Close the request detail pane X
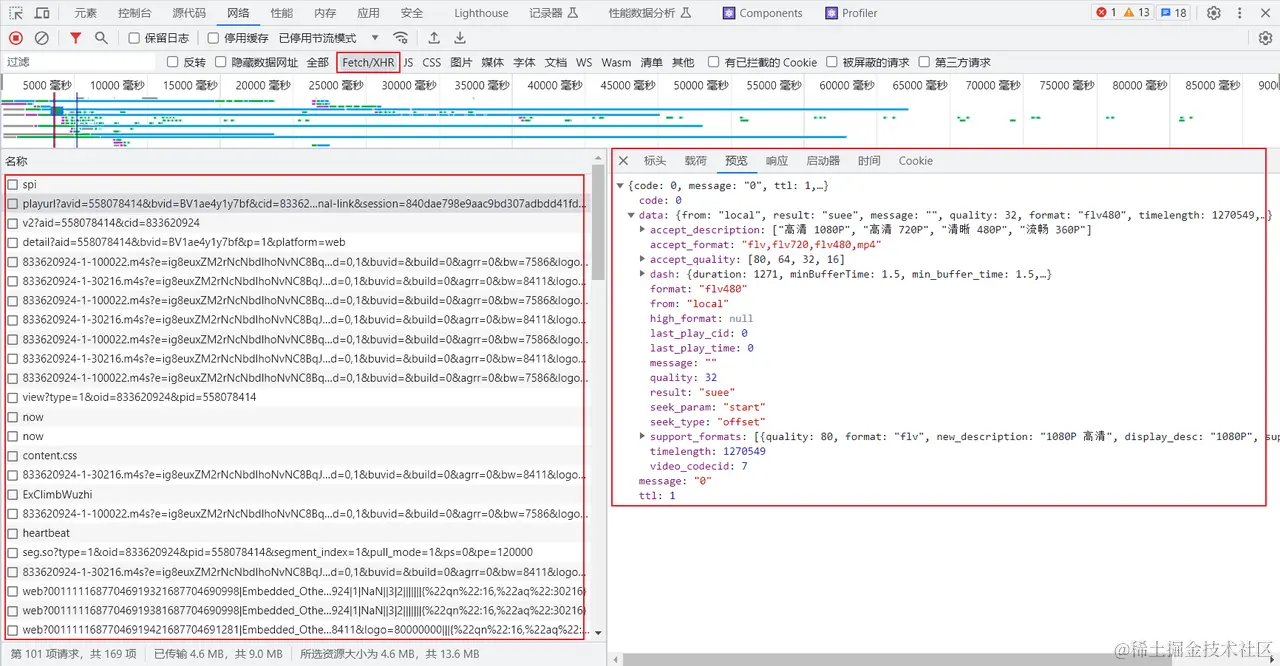1280x666 pixels. pyautogui.click(x=623, y=161)
